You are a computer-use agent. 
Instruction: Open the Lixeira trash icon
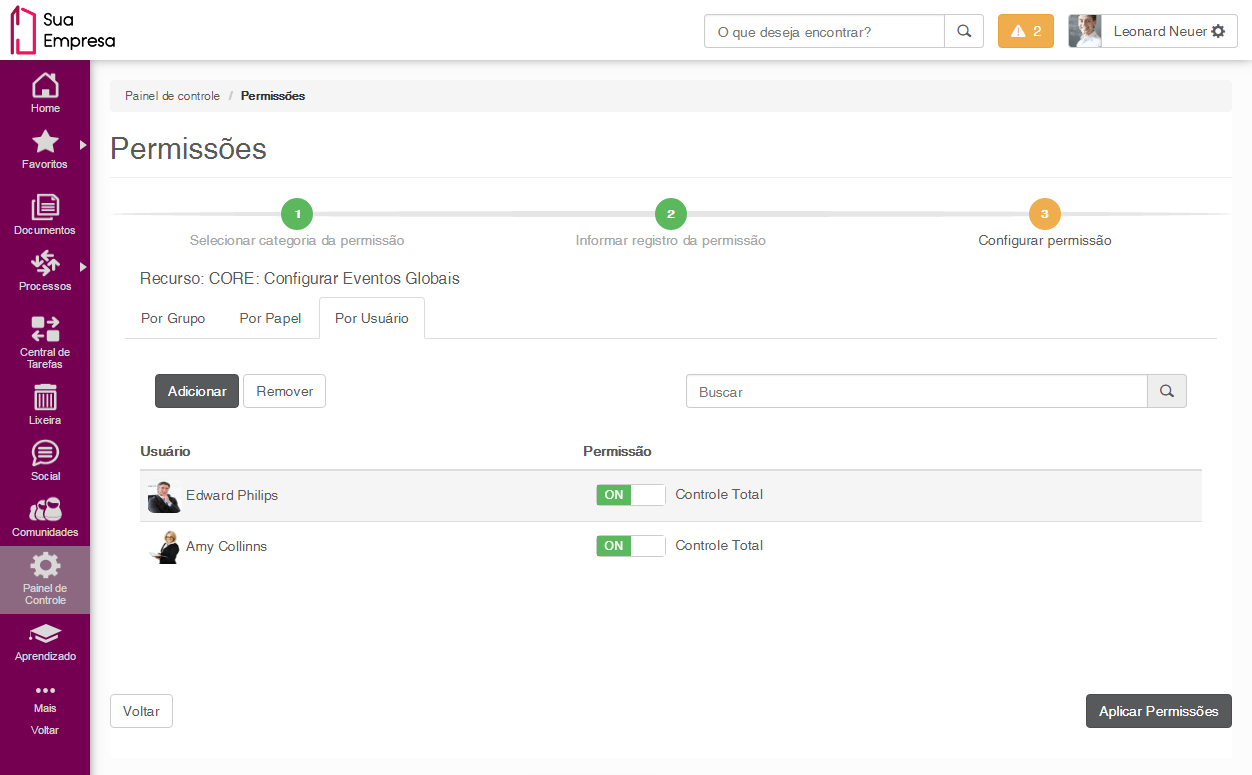[45, 397]
